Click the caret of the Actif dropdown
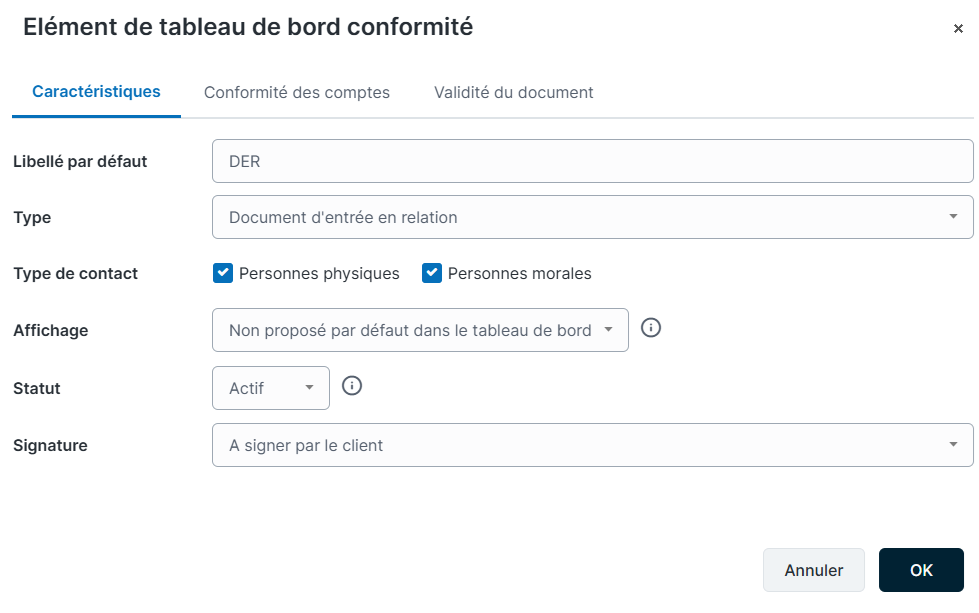 click(309, 388)
